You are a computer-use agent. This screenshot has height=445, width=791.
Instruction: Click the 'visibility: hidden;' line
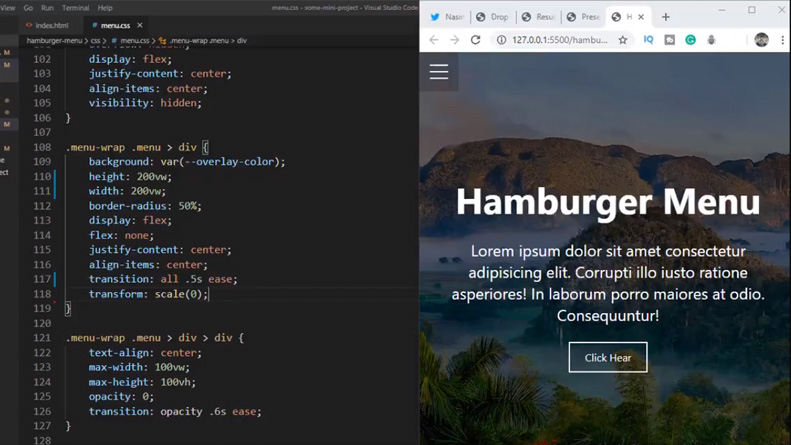[145, 103]
